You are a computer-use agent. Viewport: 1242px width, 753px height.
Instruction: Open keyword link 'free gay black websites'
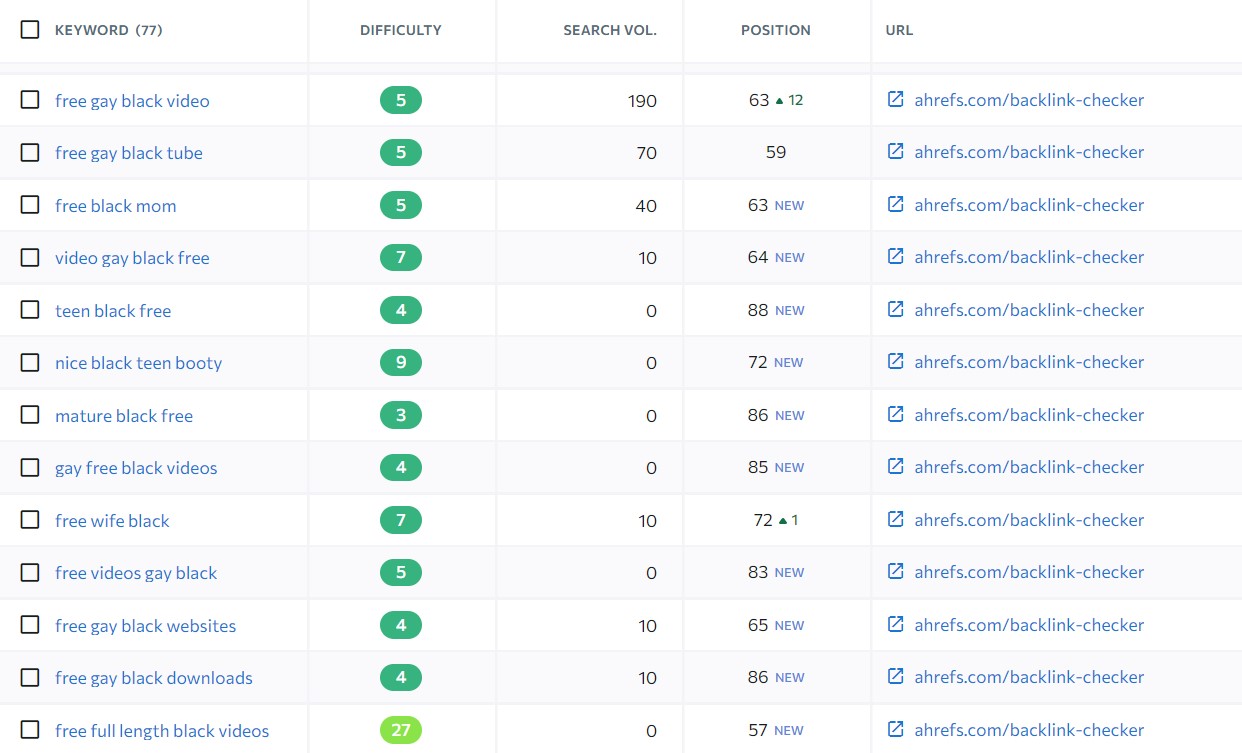pyautogui.click(x=146, y=626)
